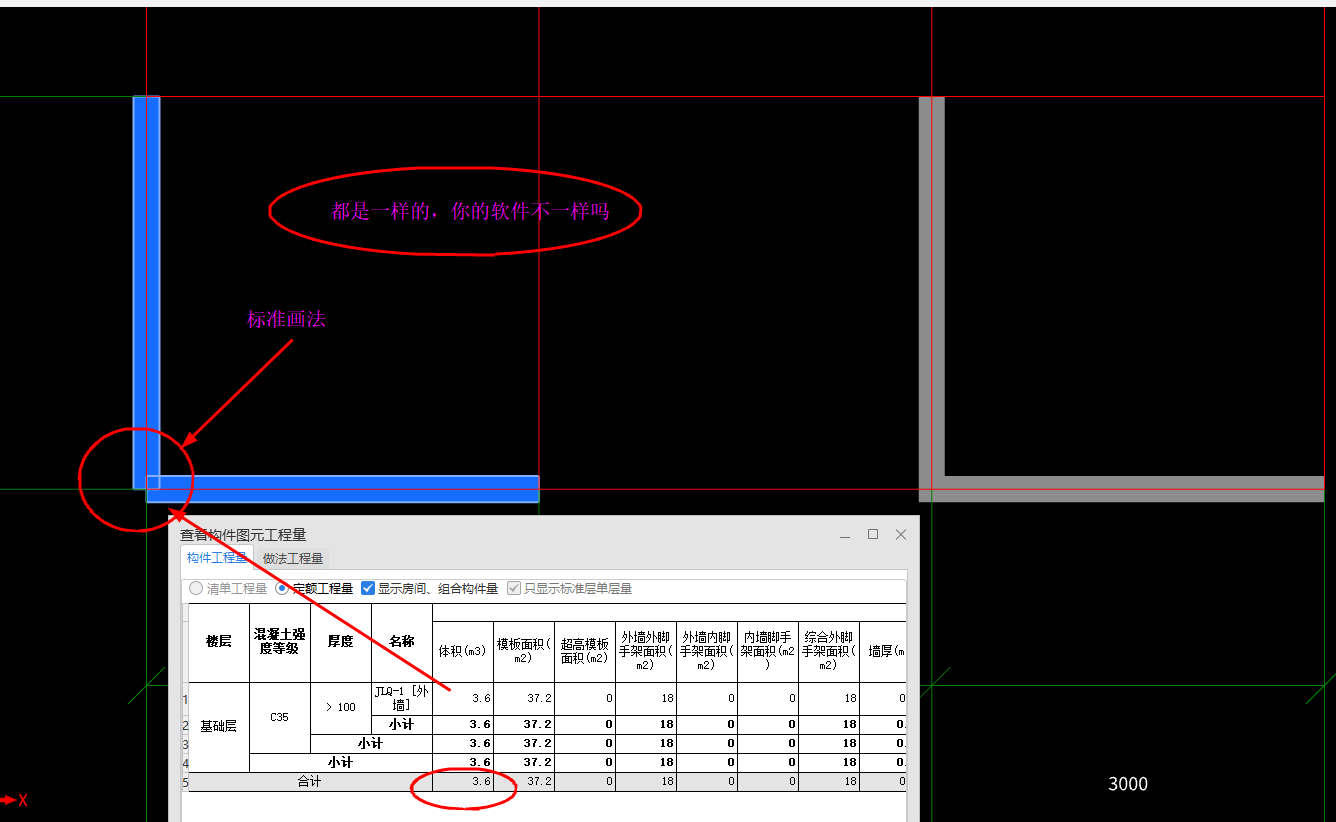This screenshot has height=822, width=1336.
Task: Uncheck 显示房间、组合构件量 checkbox
Action: 429,588
